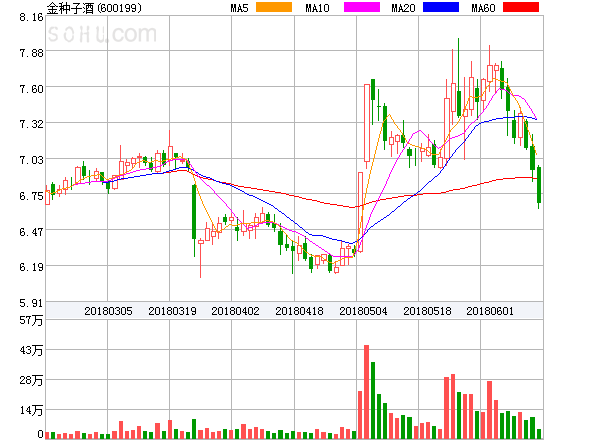Click the 20180518 date label

(x=427, y=311)
